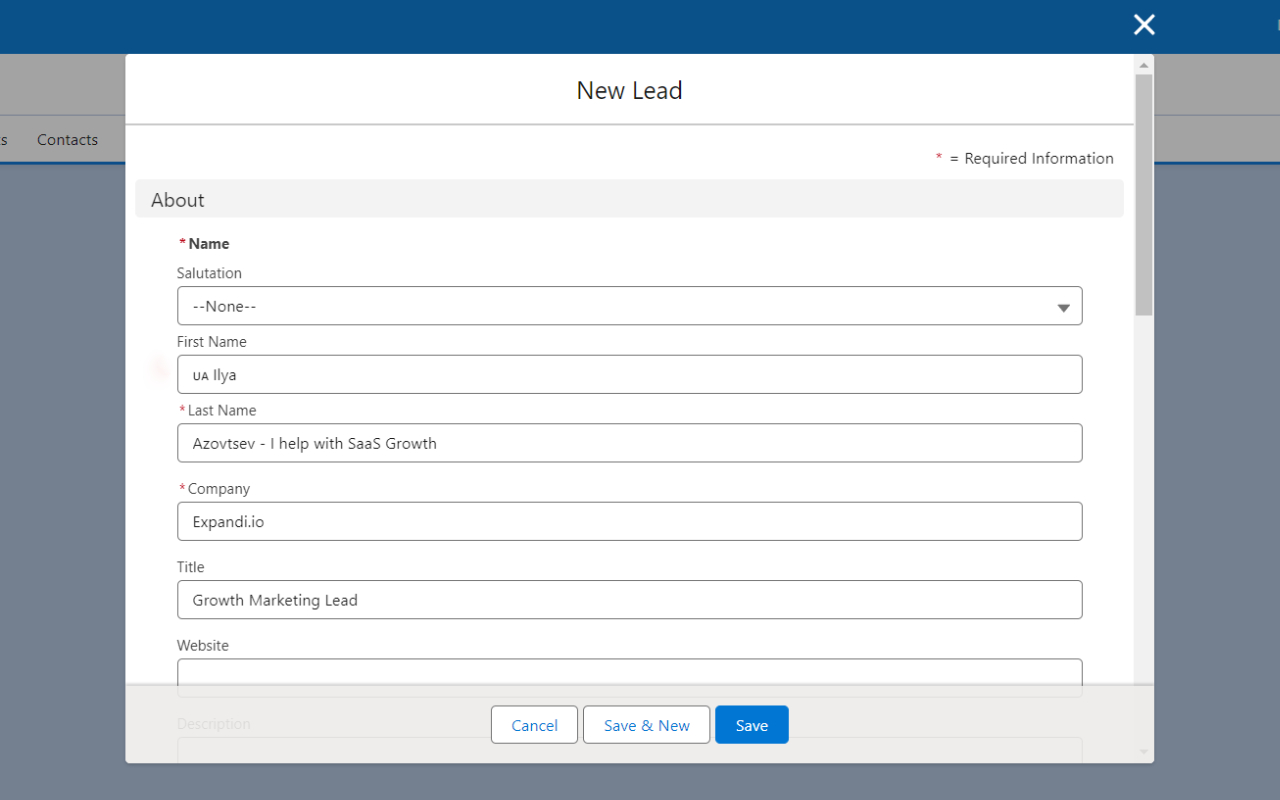Image resolution: width=1280 pixels, height=800 pixels.
Task: Save the new lead
Action: point(751,724)
